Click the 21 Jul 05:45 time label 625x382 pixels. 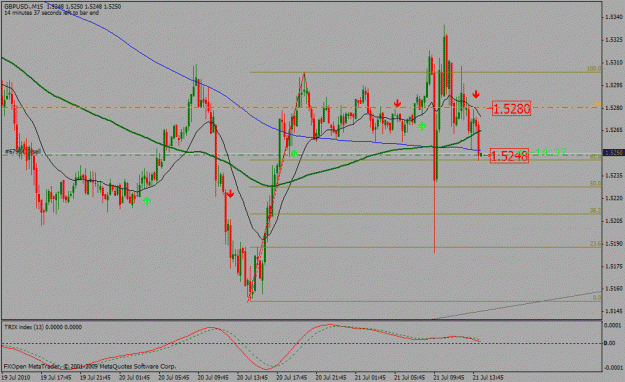point(410,377)
